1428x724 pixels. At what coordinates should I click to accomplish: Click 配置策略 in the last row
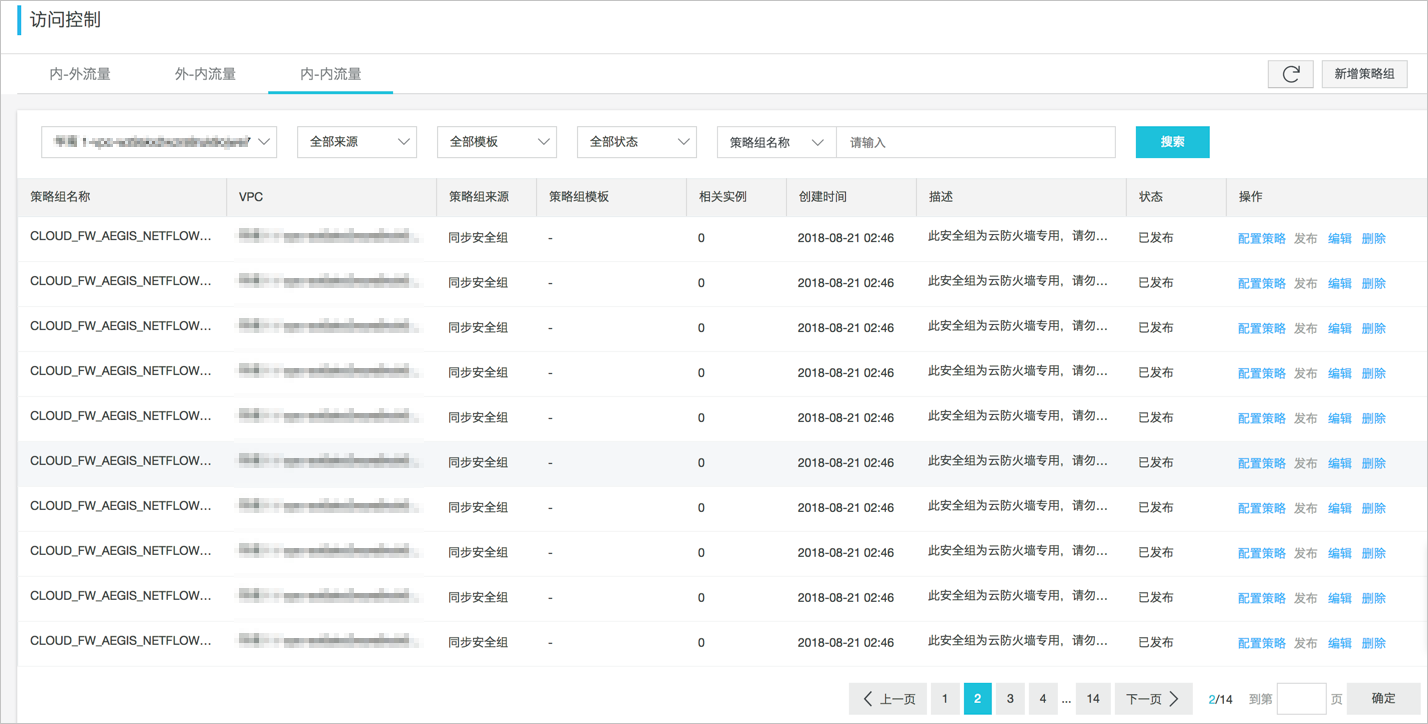coord(1262,644)
